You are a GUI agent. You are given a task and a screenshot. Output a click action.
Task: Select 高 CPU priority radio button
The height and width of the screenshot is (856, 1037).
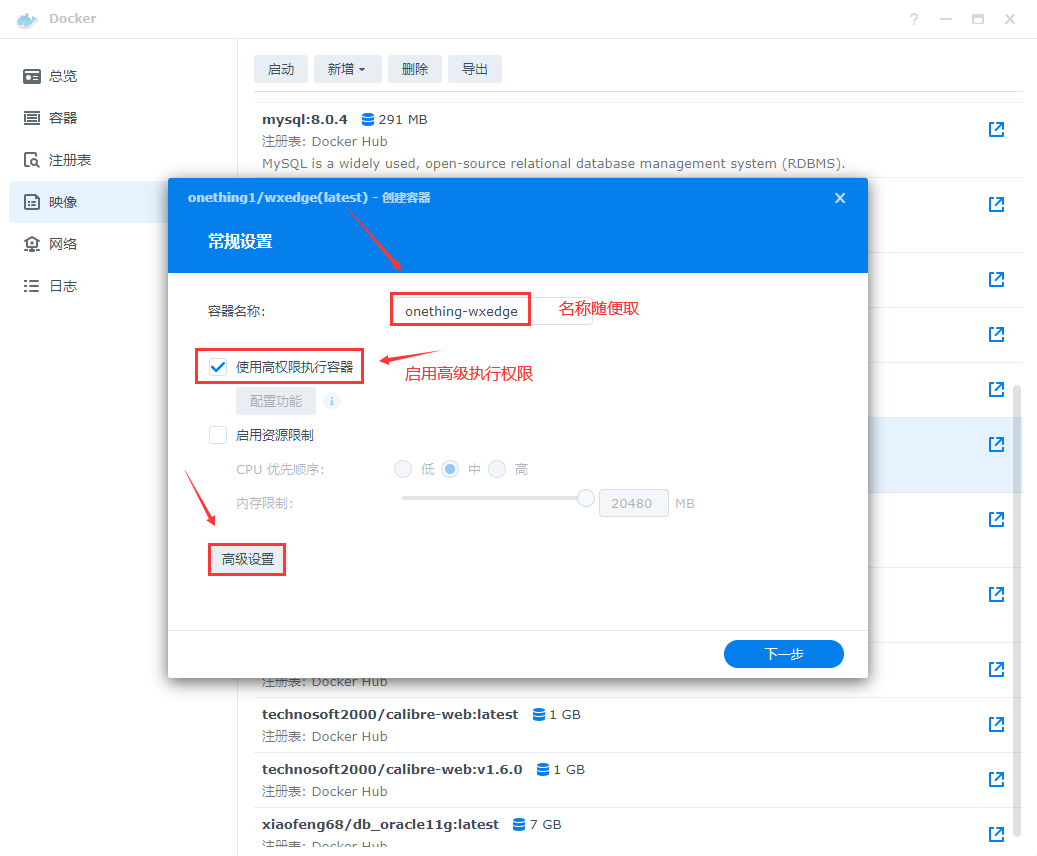(497, 469)
